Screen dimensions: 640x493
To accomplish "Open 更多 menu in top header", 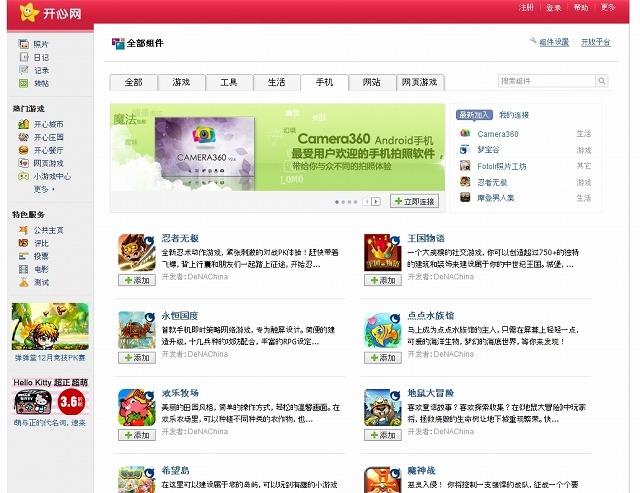I will pos(607,7).
